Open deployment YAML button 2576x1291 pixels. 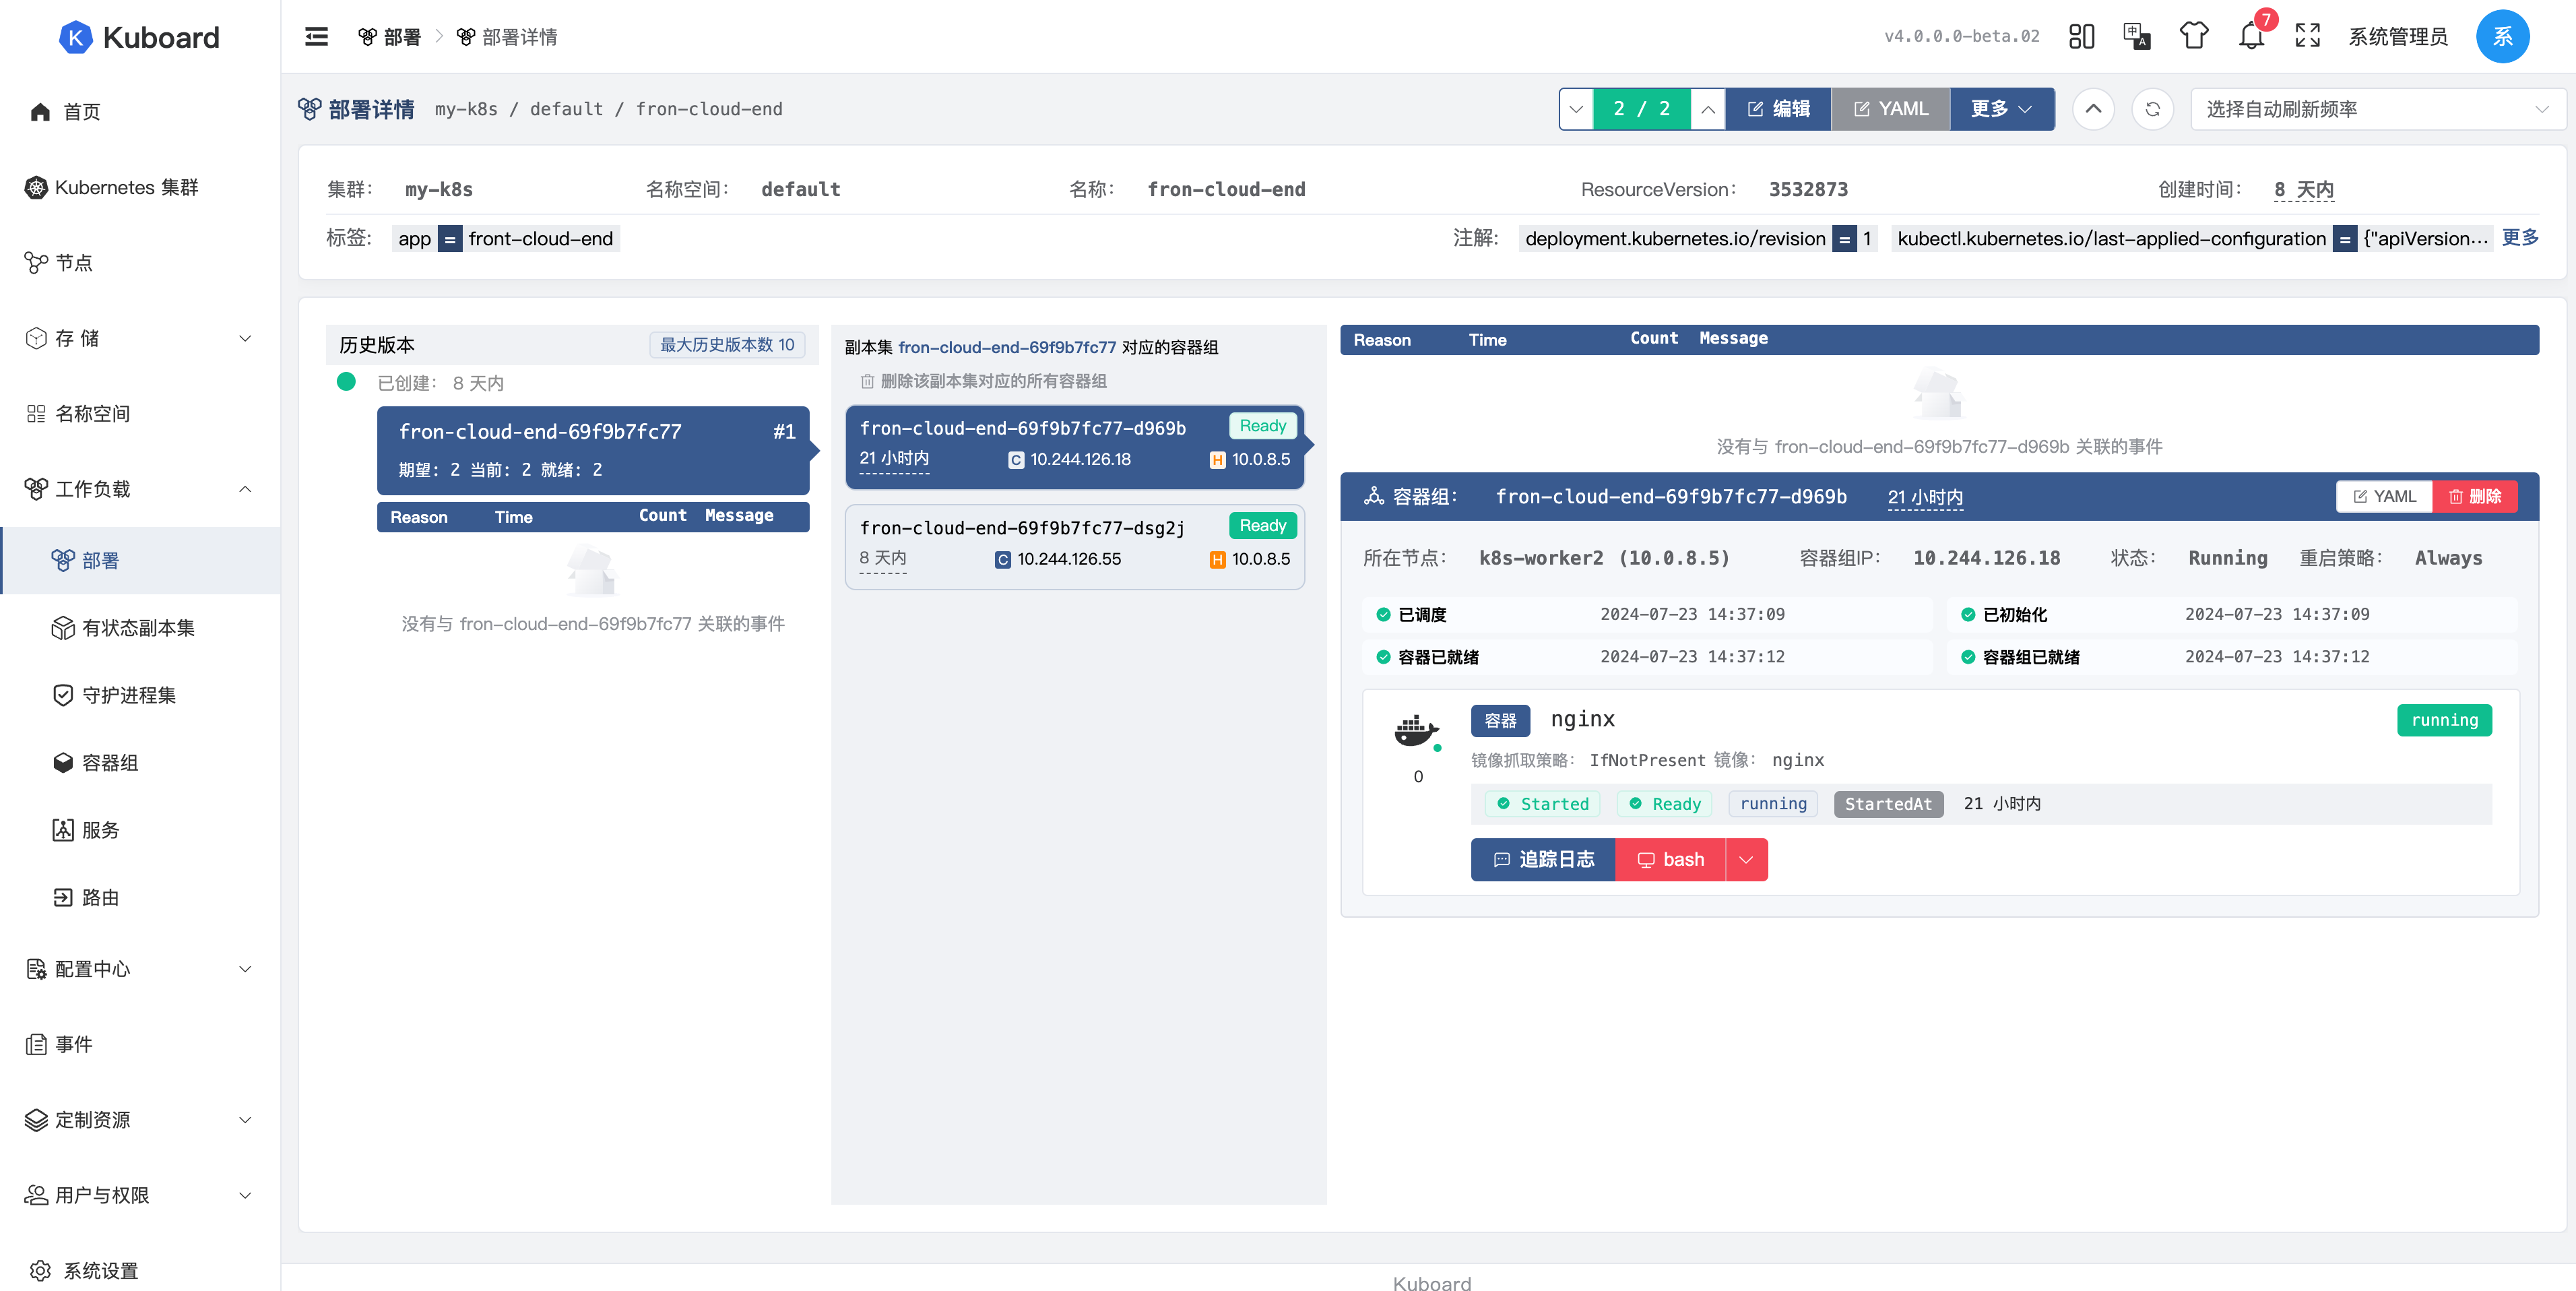point(1890,109)
